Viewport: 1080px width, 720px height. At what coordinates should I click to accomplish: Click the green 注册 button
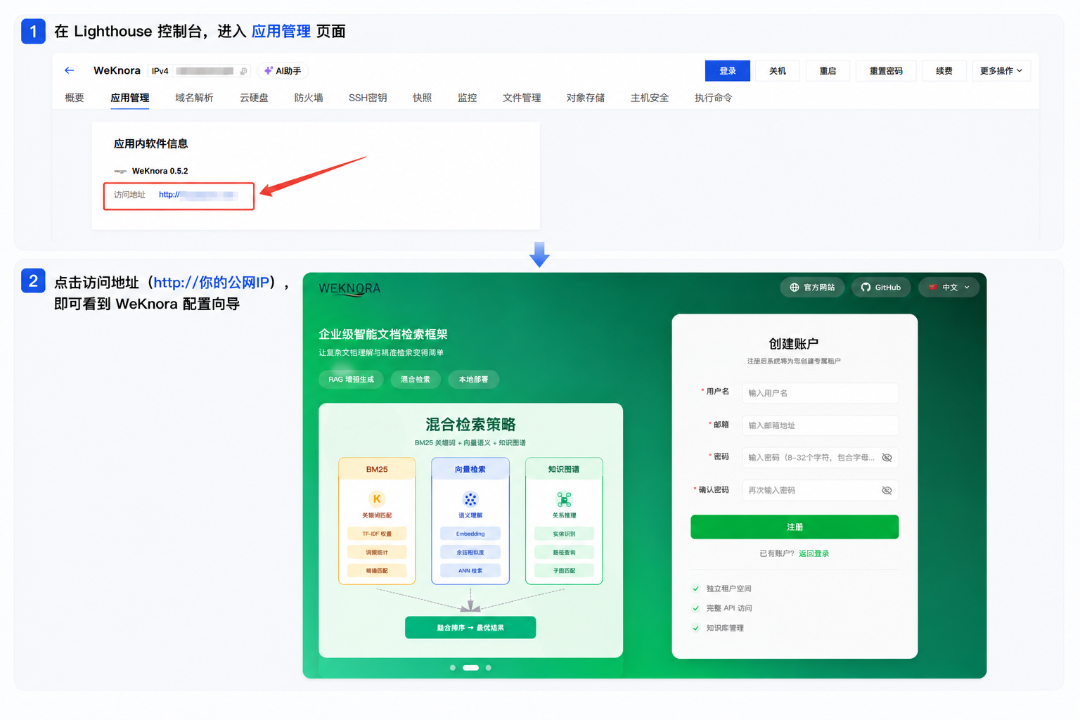[794, 527]
